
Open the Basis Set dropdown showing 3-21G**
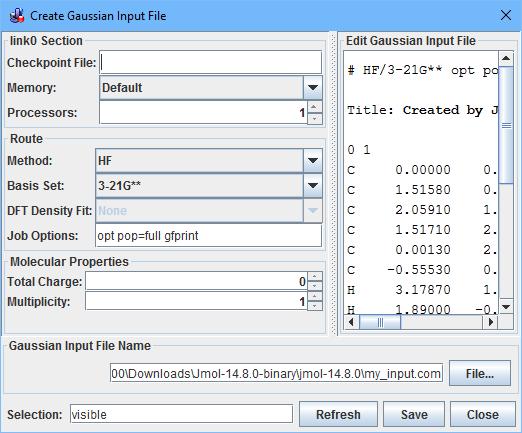coord(313,185)
